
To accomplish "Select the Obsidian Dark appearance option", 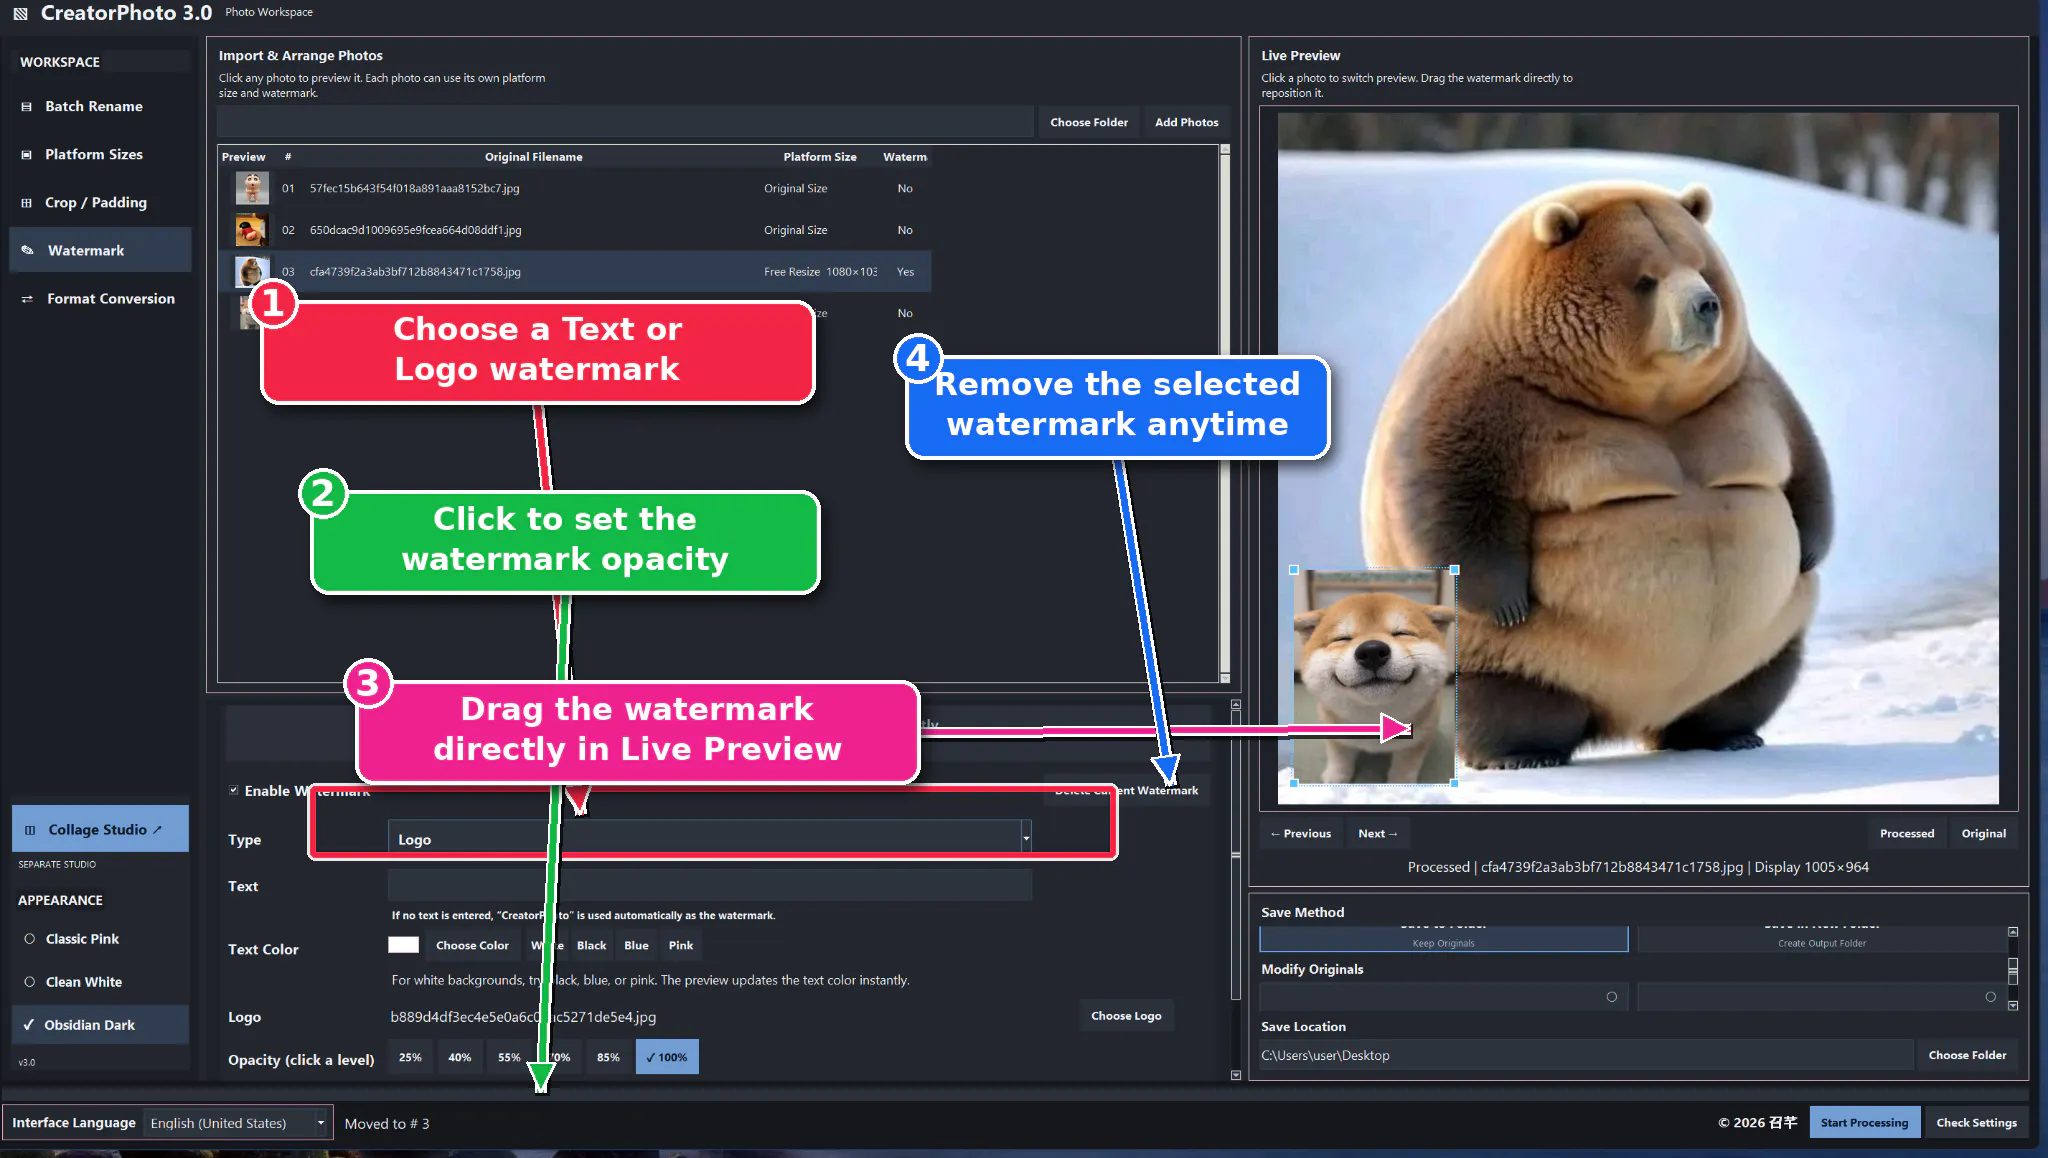I will pyautogui.click(x=100, y=1025).
